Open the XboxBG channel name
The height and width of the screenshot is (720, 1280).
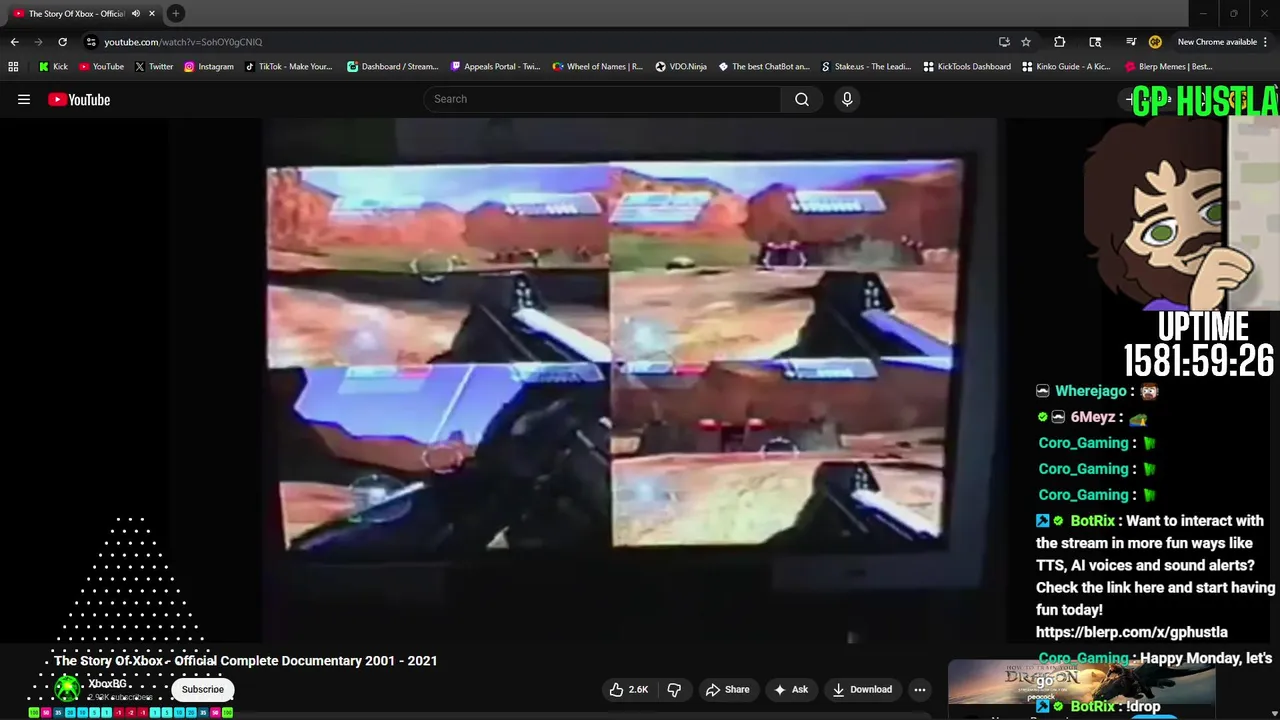[x=108, y=684]
